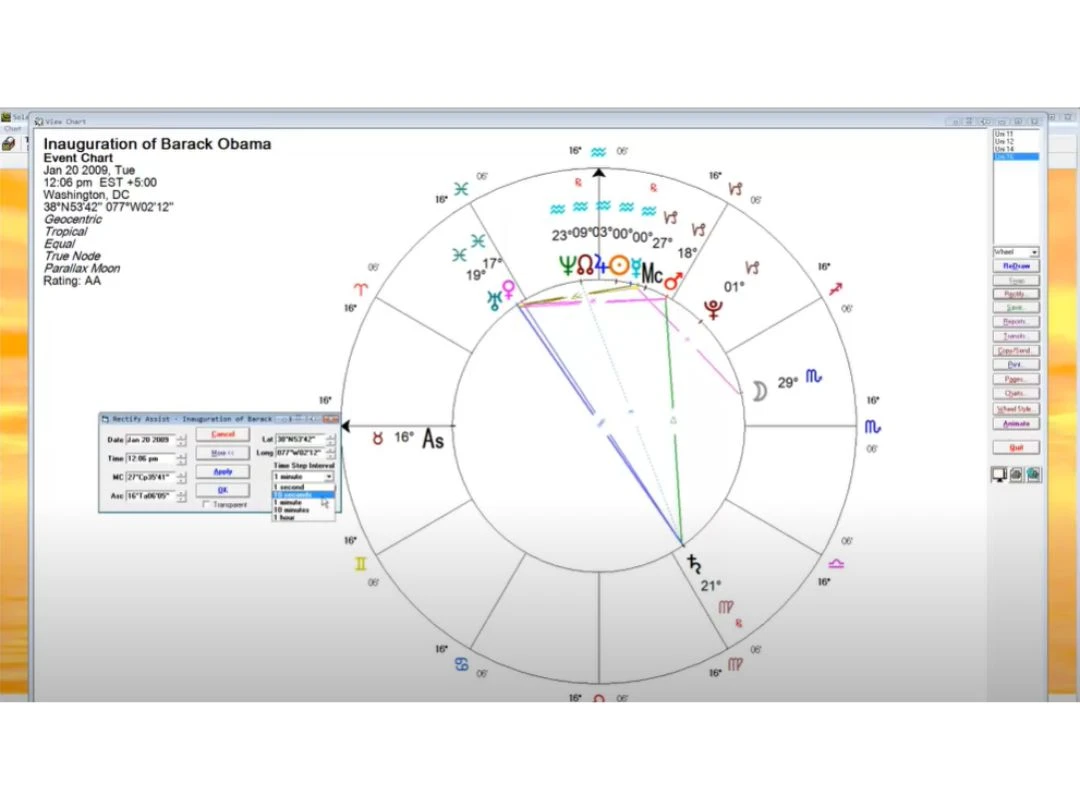Viewport: 1080px width, 810px height.
Task: Click the stepper arrows beside the Time field
Action: [x=181, y=459]
